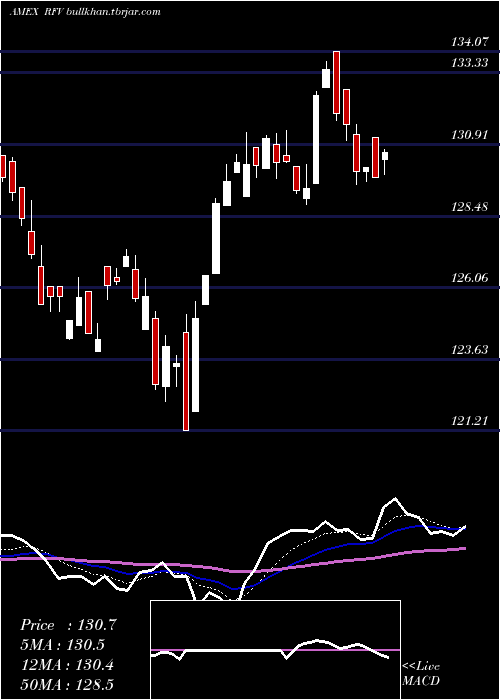Click the AMEX RFV bullkhan.tbrjar.com title text
500x700 pixels.
click(x=85, y=12)
